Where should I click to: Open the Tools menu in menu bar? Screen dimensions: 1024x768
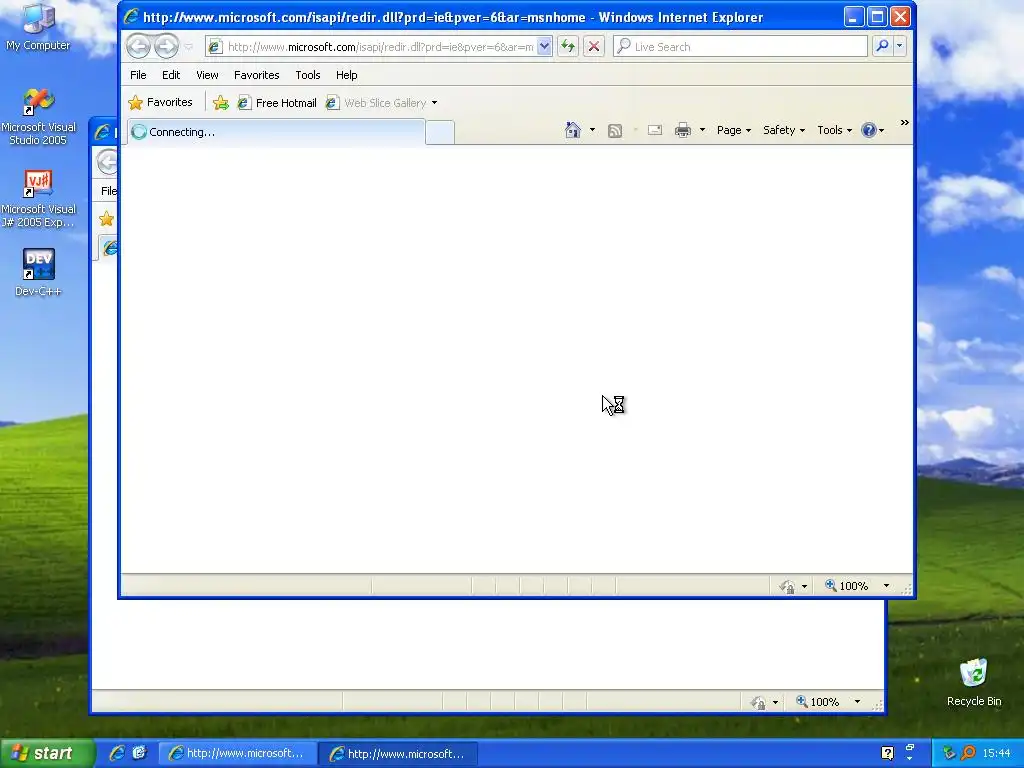pos(308,75)
